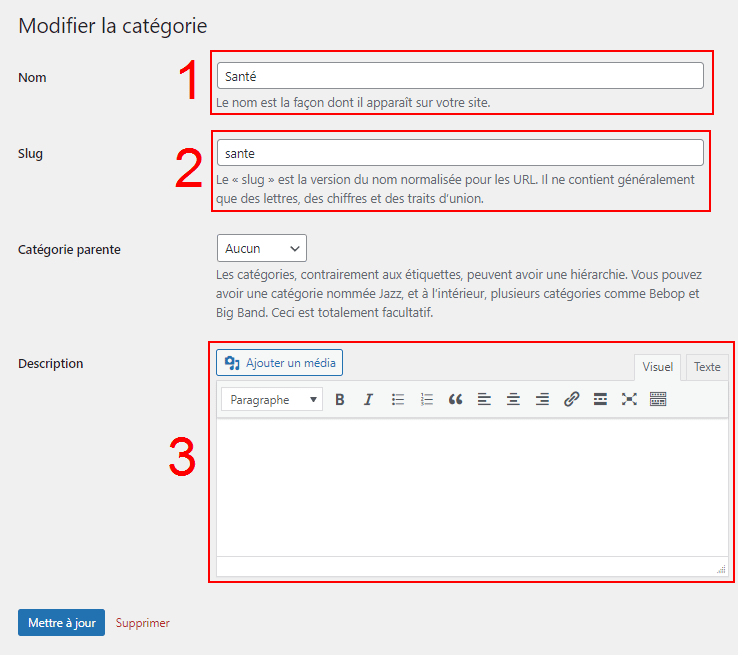Click the Ajouter un média button
The height and width of the screenshot is (655, 738).
click(x=280, y=362)
